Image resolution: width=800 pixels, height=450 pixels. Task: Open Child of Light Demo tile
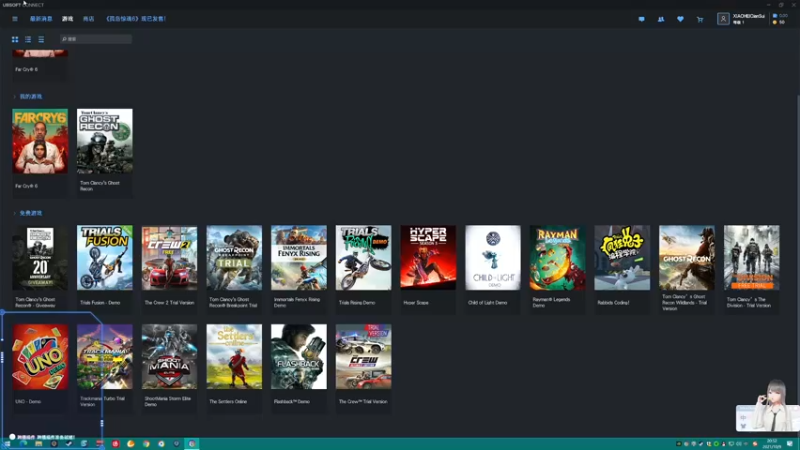(493, 268)
